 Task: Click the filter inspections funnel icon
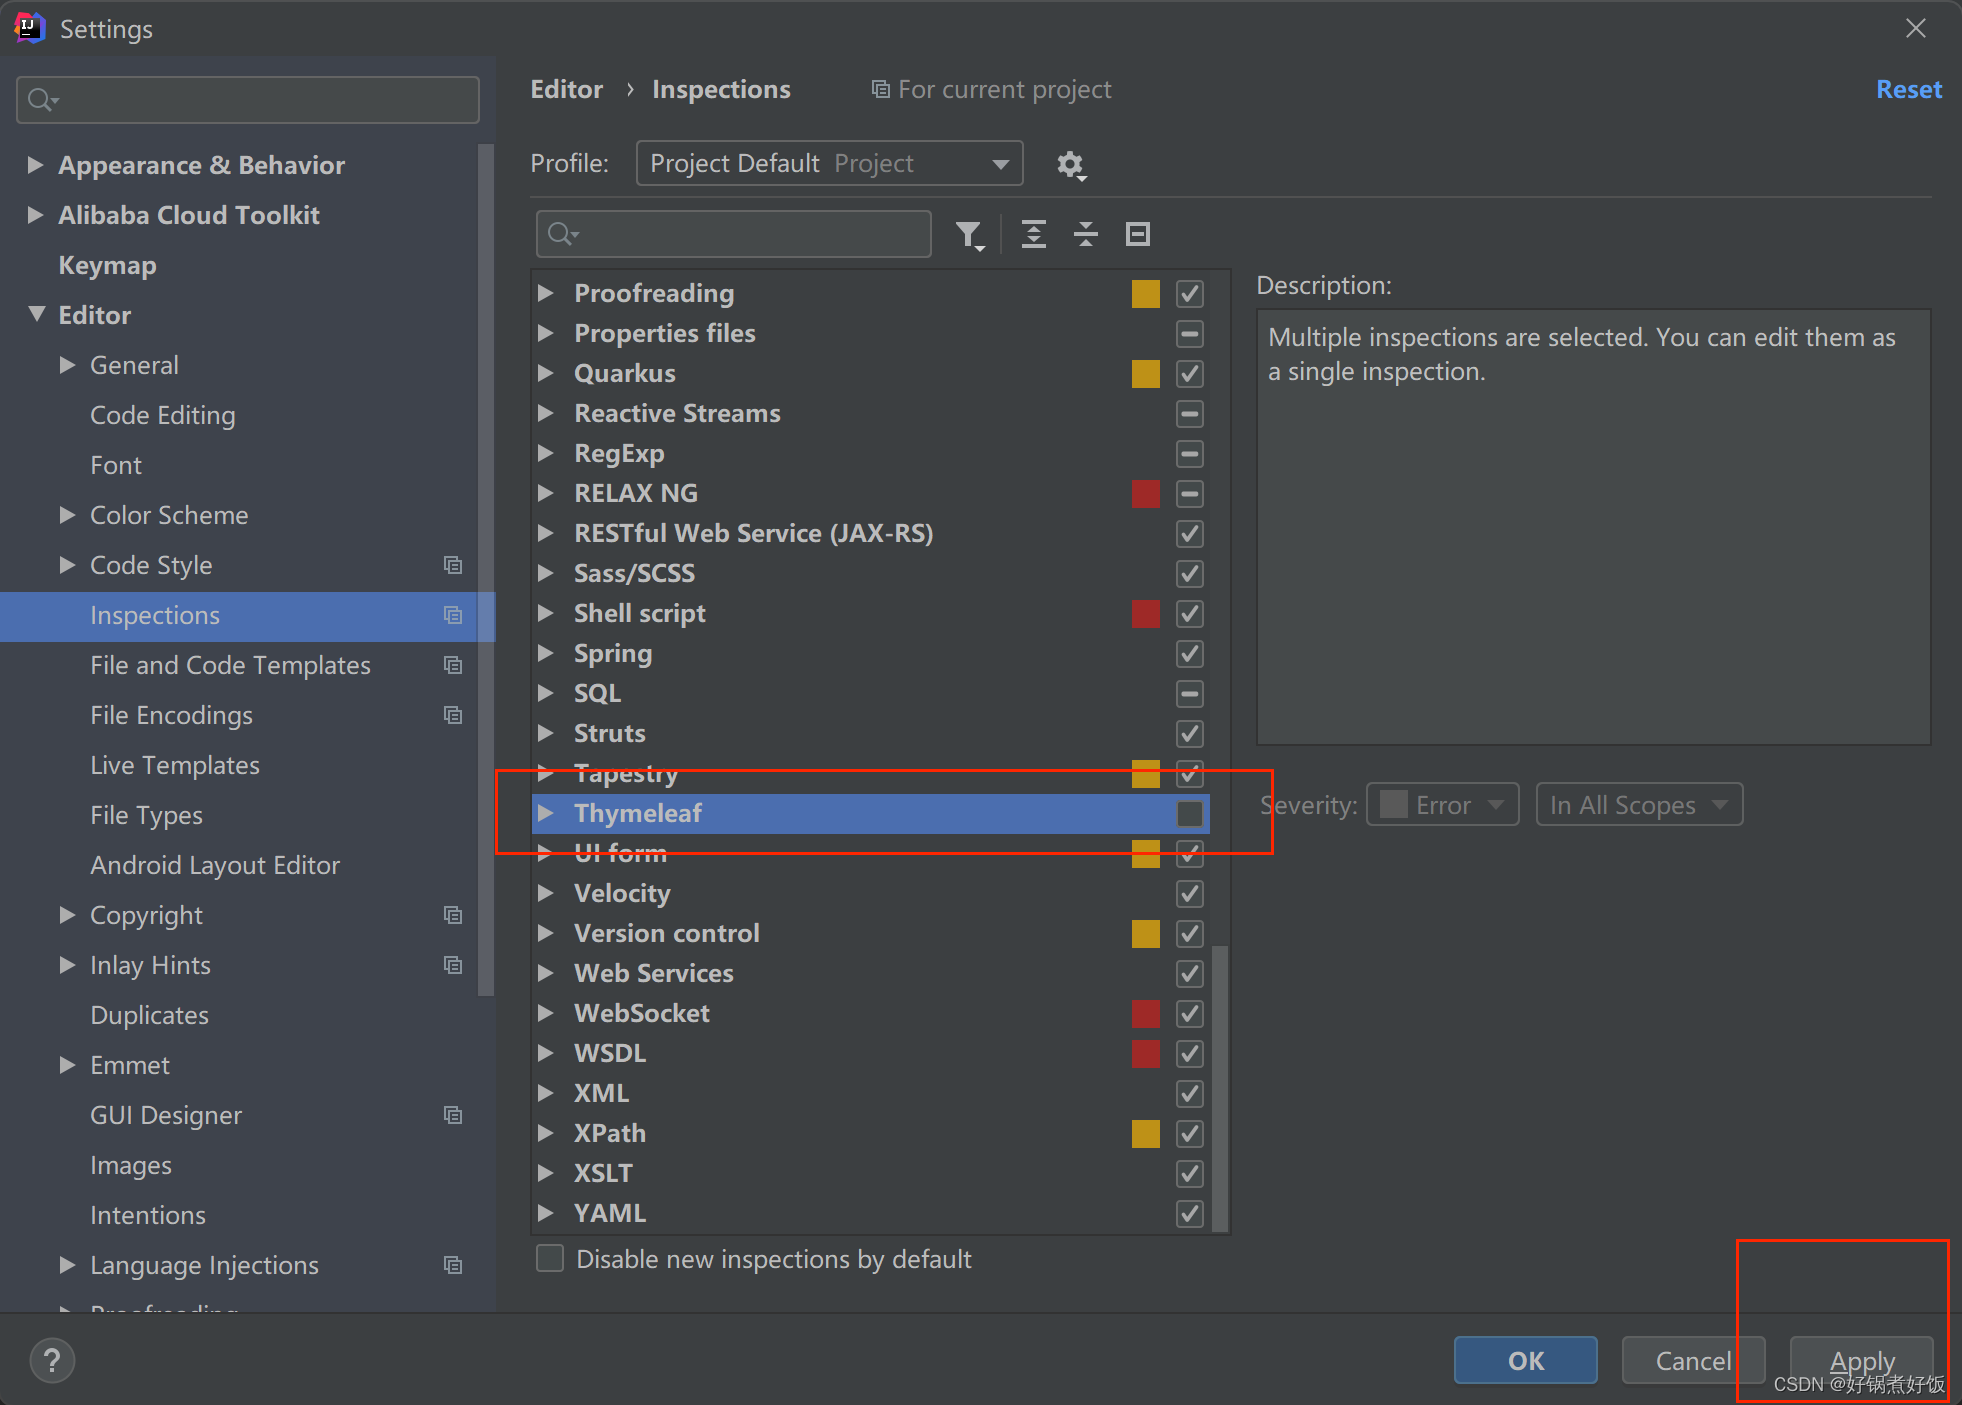tap(968, 234)
